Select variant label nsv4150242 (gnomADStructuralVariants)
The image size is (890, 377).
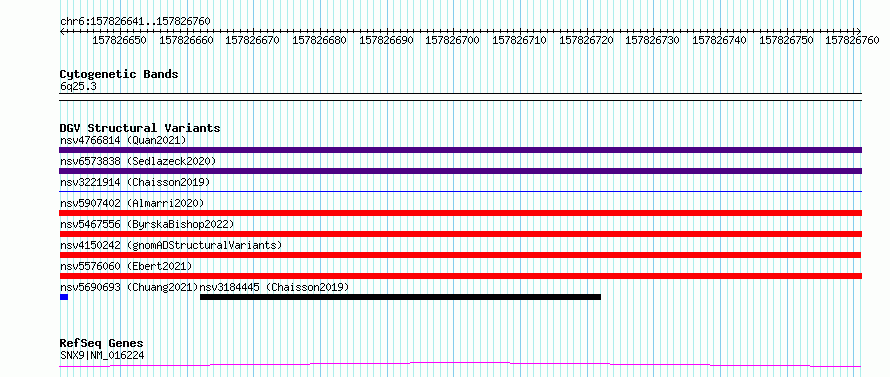coord(171,245)
